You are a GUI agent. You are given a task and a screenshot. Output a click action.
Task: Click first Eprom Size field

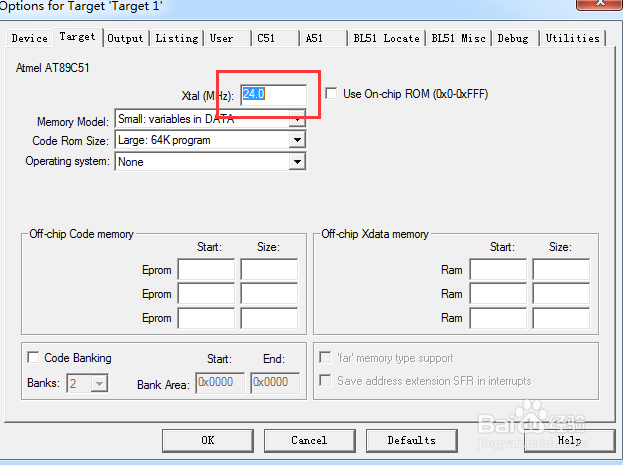[x=269, y=270]
